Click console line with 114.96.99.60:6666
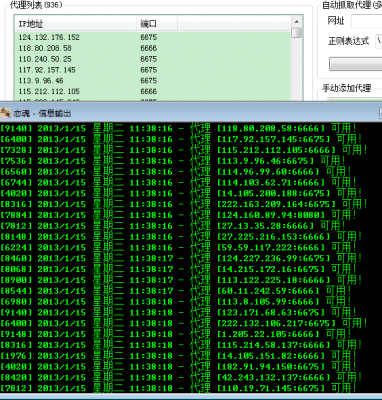The width and height of the screenshot is (382, 400). pyautogui.click(x=176, y=172)
